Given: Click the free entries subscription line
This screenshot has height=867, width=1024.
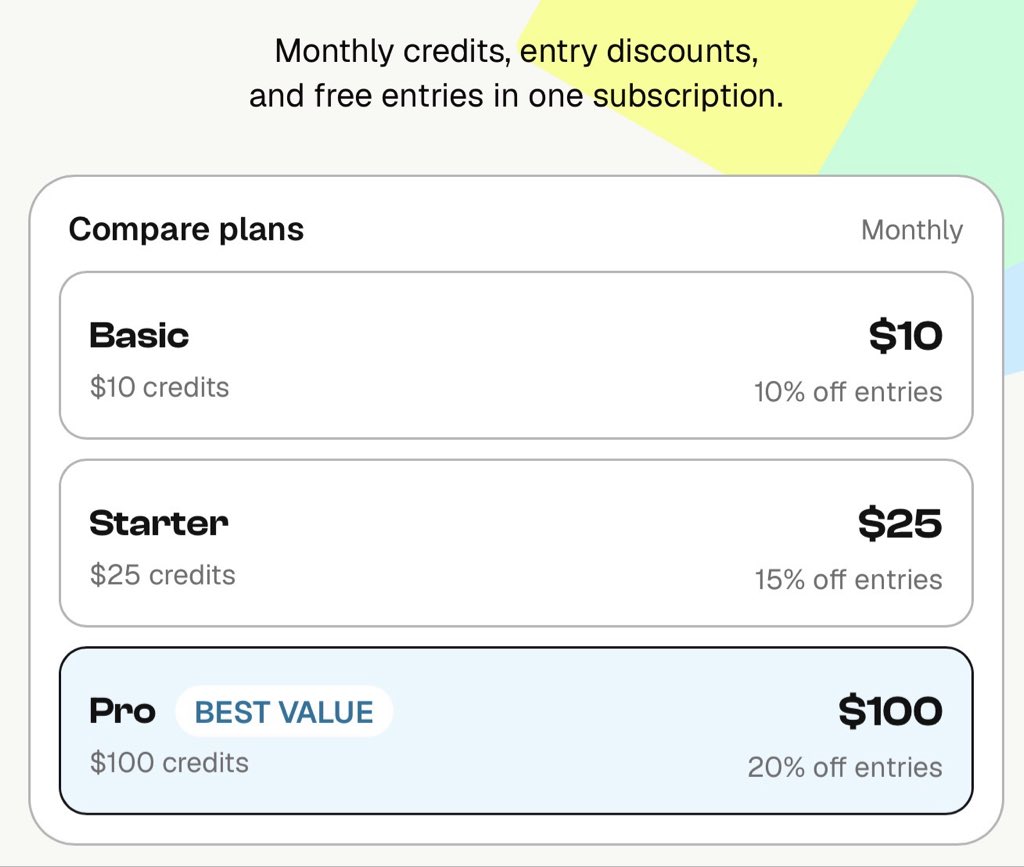Looking at the screenshot, I should [x=516, y=95].
